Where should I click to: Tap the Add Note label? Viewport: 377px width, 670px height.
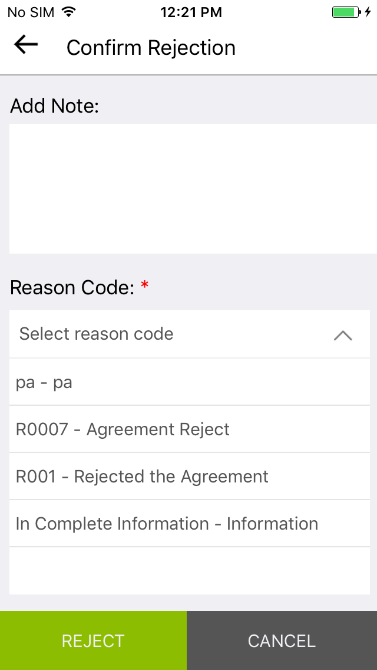54,106
